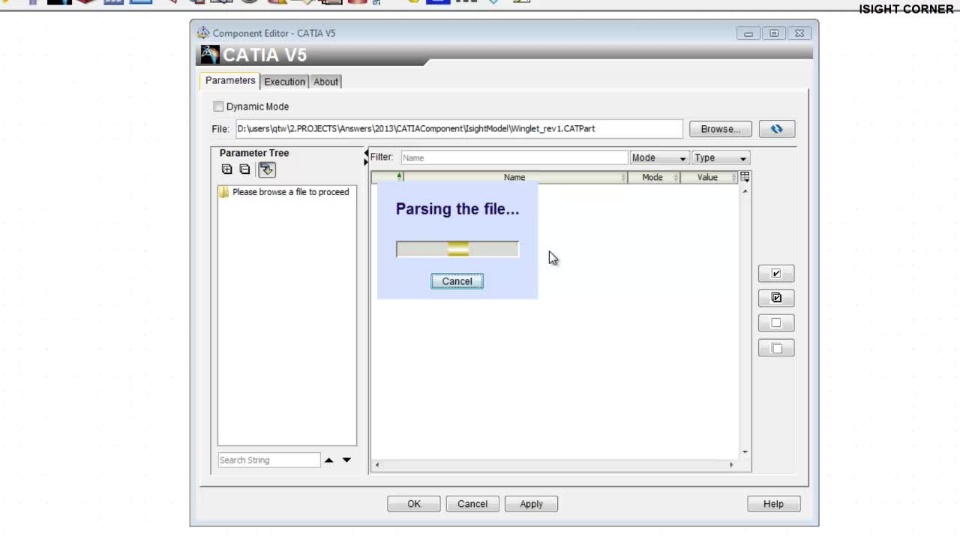
Task: Enable the Dynamic Mode checkbox
Action: pyautogui.click(x=218, y=107)
